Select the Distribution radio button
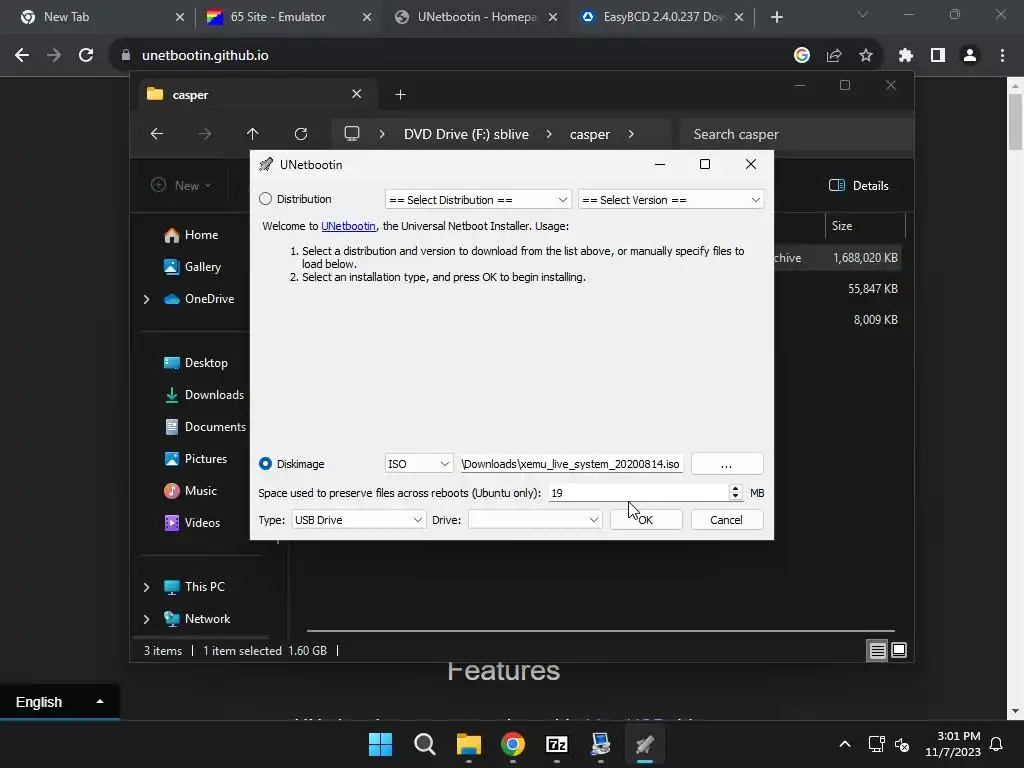This screenshot has width=1024, height=768. [x=265, y=199]
